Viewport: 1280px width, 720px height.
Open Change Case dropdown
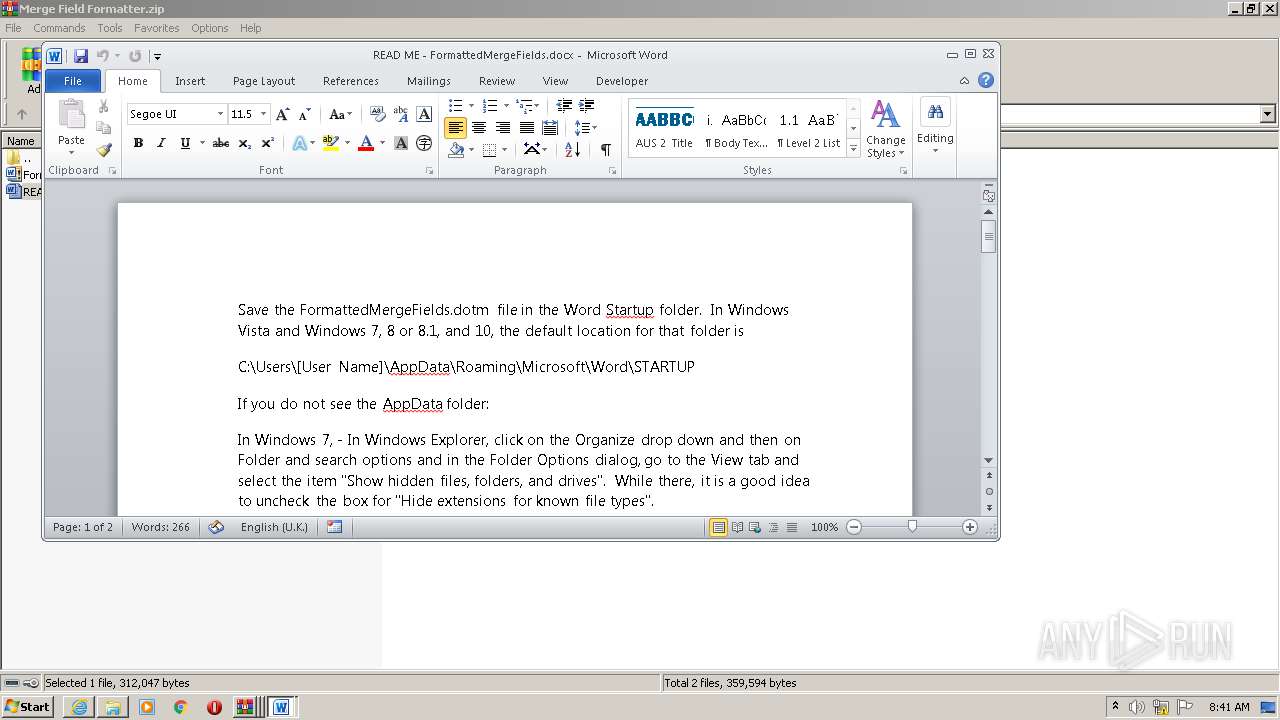(340, 114)
